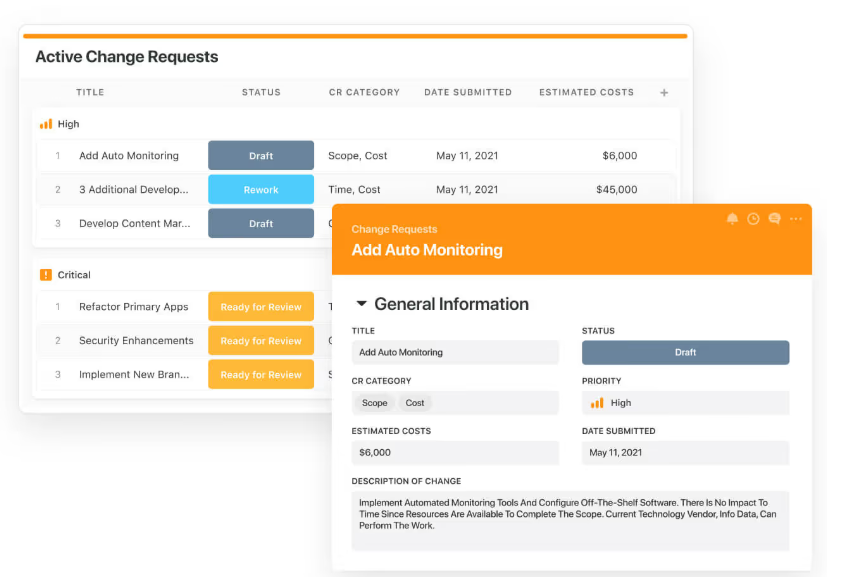This screenshot has width=863, height=577.
Task: Select the Cost category tag
Action: [415, 403]
